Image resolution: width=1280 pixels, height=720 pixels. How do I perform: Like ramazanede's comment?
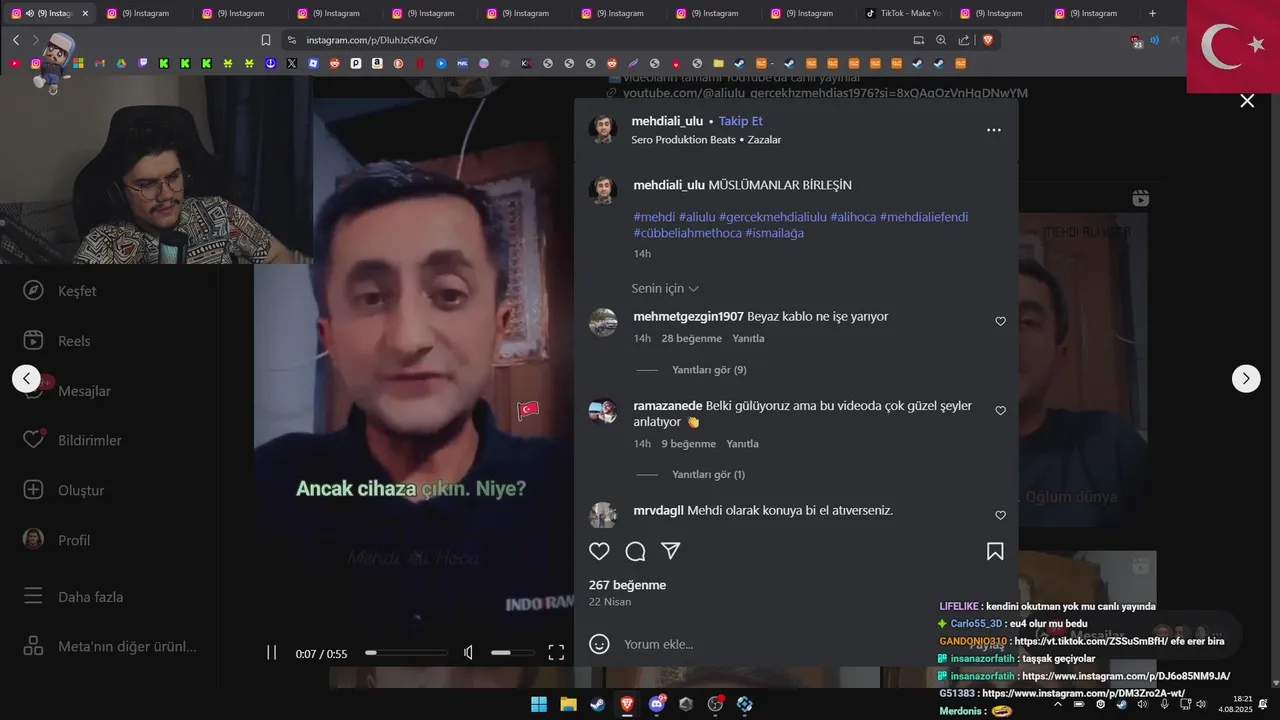[1000, 411]
